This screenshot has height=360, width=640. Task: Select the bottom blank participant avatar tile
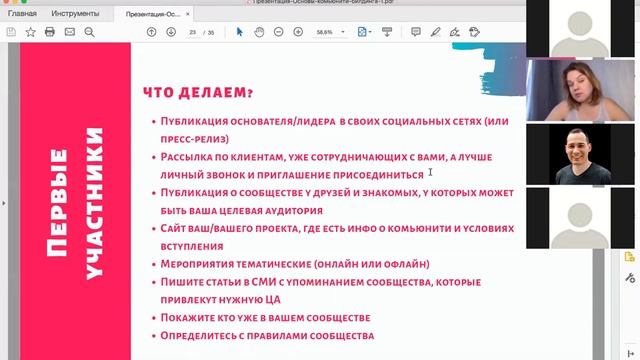pyautogui.click(x=580, y=218)
